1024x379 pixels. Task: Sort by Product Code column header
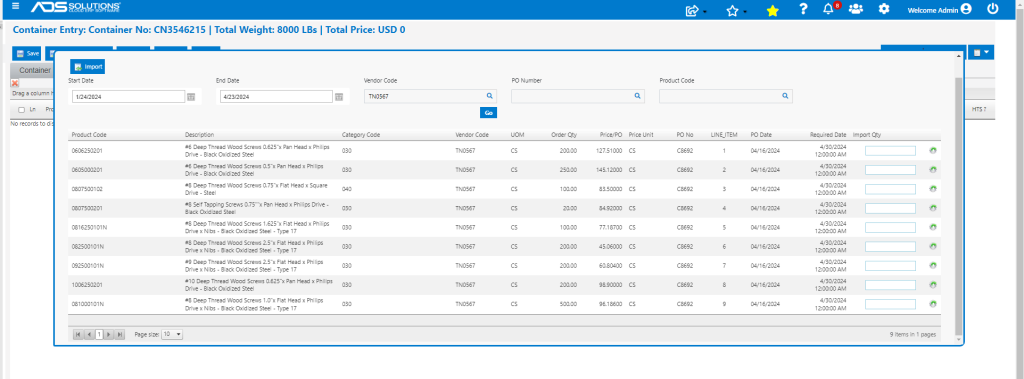89,135
